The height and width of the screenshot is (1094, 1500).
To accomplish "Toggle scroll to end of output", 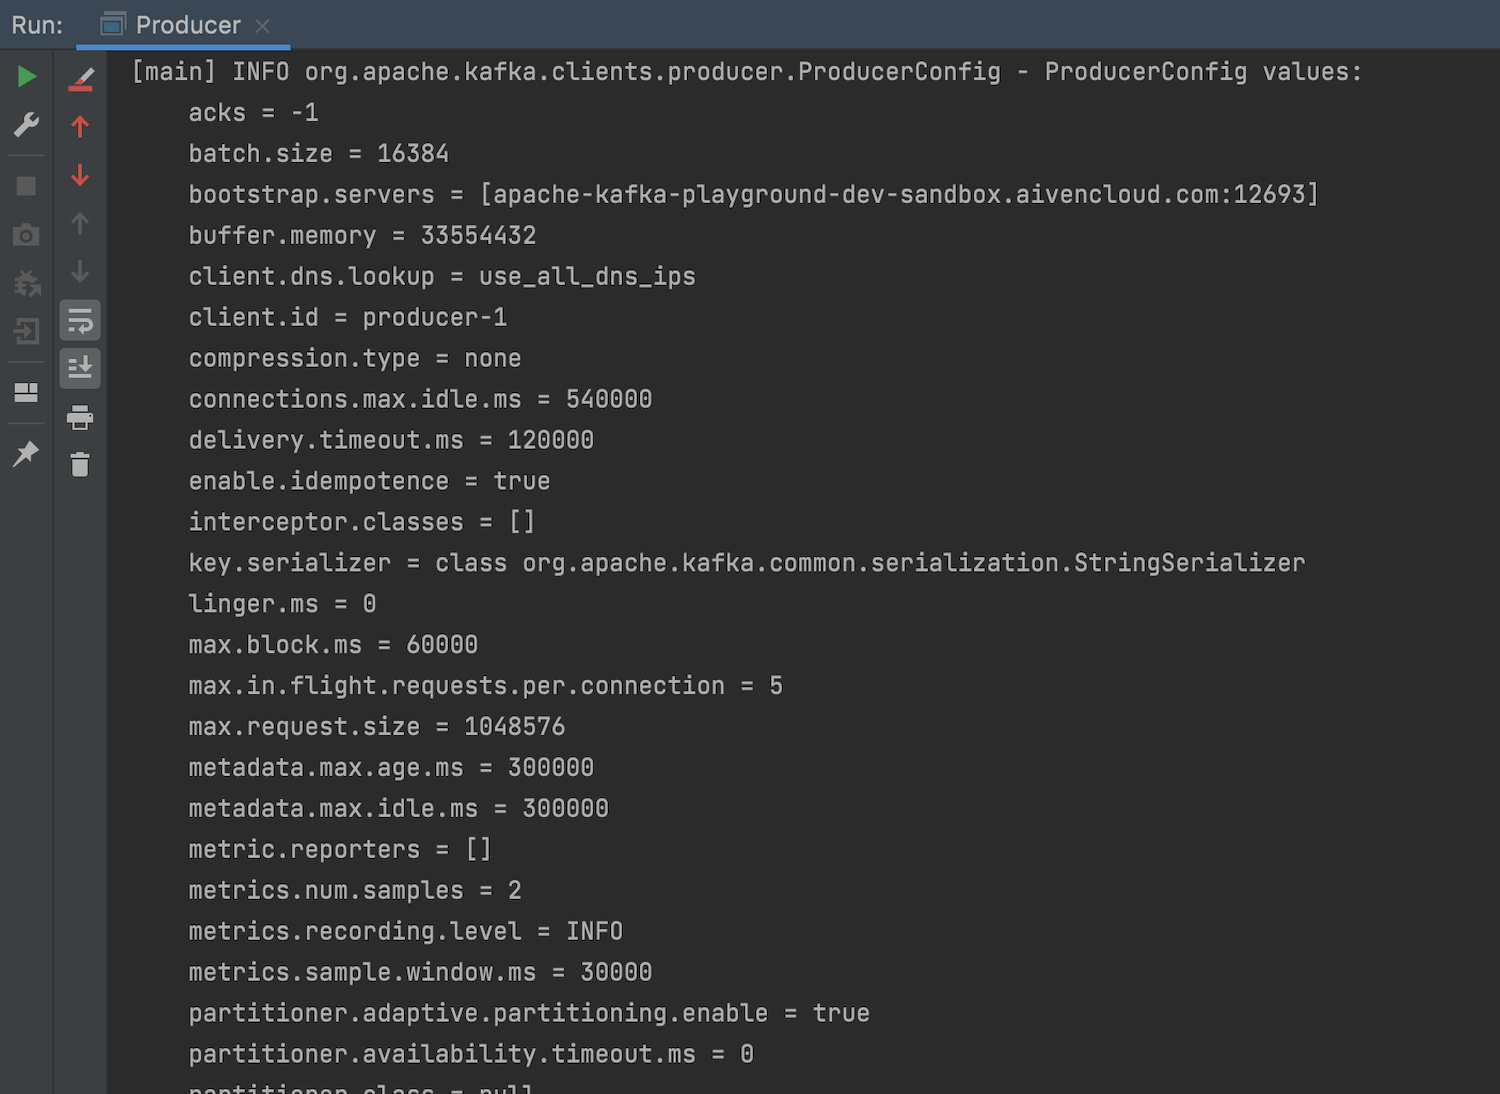I will tap(80, 368).
